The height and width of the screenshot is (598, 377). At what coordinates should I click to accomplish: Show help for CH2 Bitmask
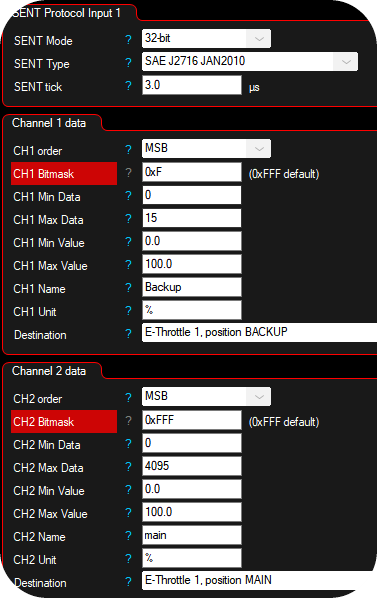128,421
